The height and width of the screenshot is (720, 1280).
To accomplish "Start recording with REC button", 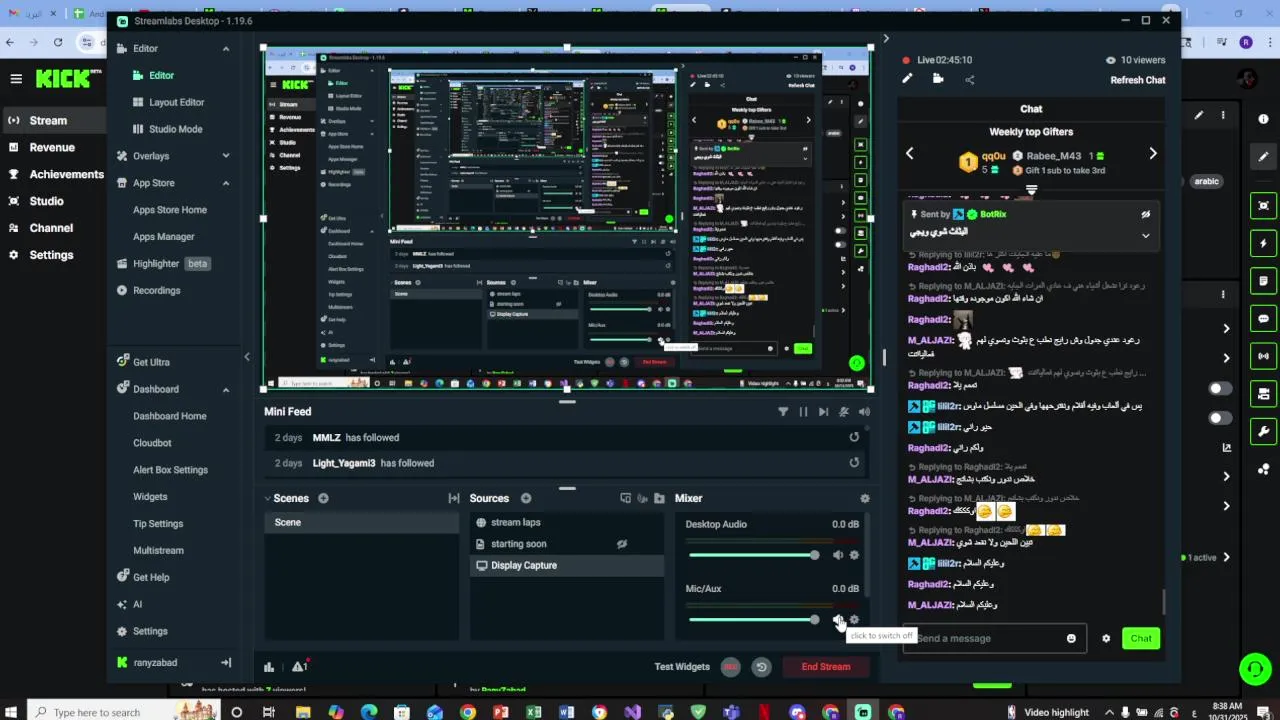I will click(x=731, y=667).
